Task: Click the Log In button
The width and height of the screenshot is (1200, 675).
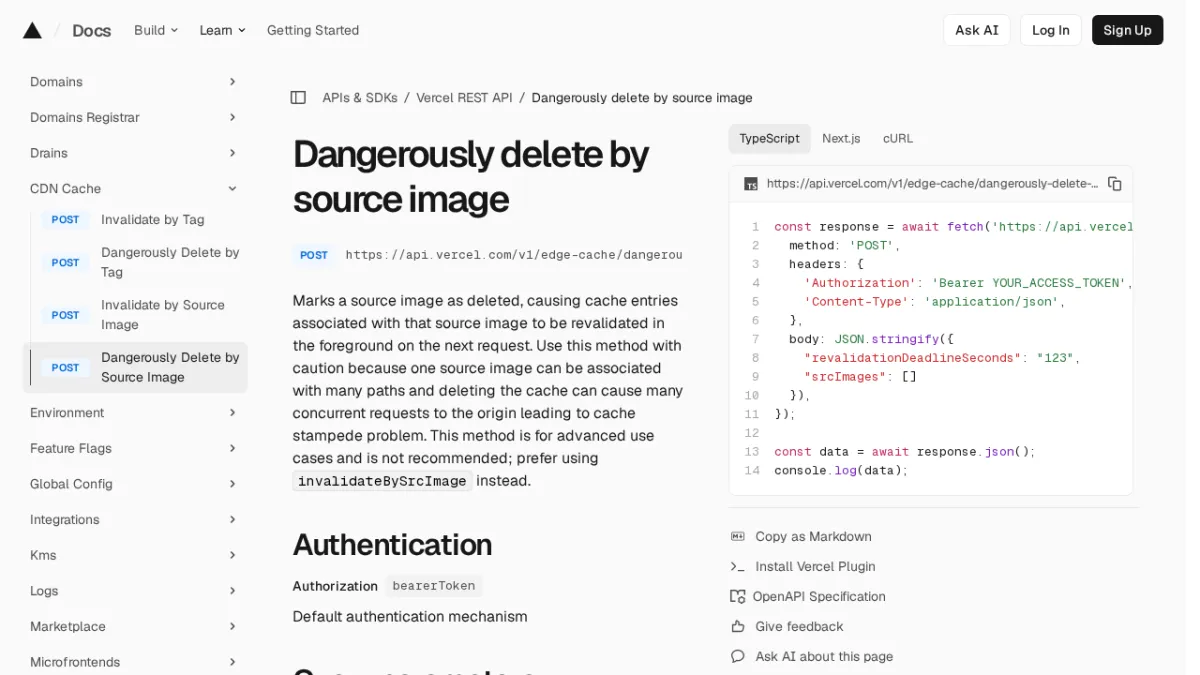Action: 1050,30
